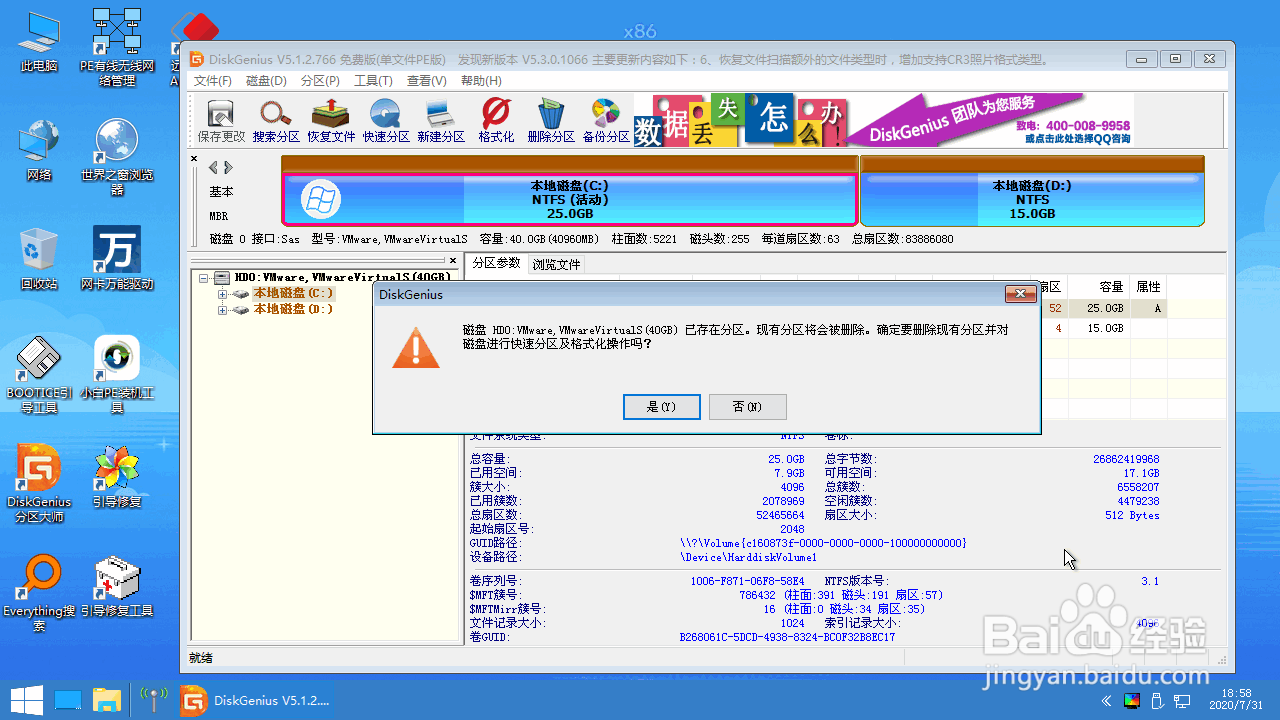This screenshot has width=1280, height=720.
Task: Open the 帮助(H) menu
Action: click(x=481, y=81)
